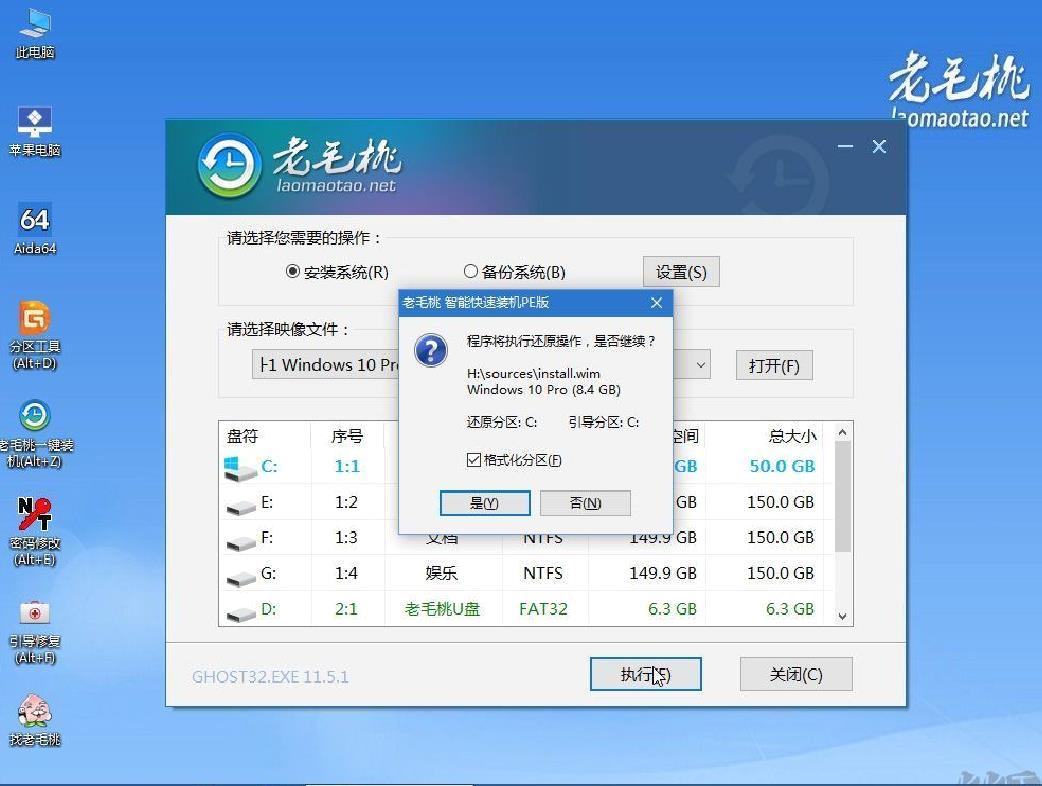The width and height of the screenshot is (1042, 786).
Task: Launch 老毛桃一键装机 (Alt+Z) desktop icon
Action: click(x=35, y=433)
